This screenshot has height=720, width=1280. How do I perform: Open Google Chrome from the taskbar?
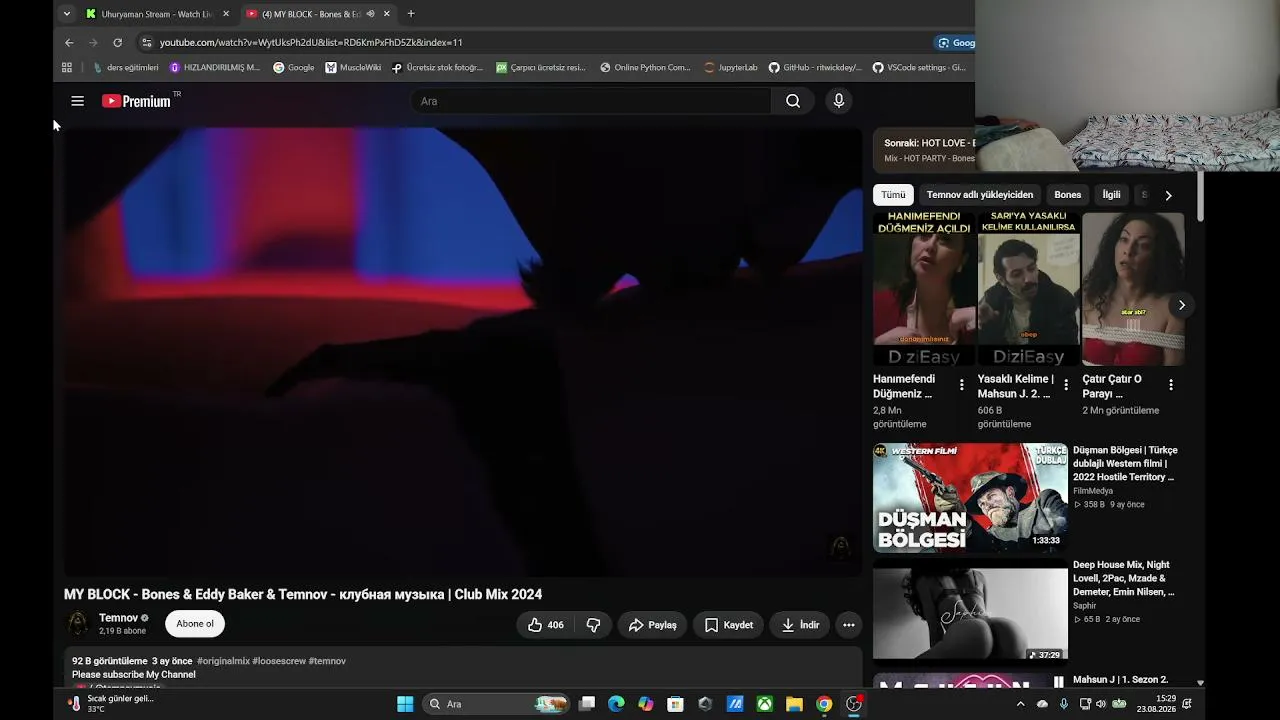click(824, 704)
